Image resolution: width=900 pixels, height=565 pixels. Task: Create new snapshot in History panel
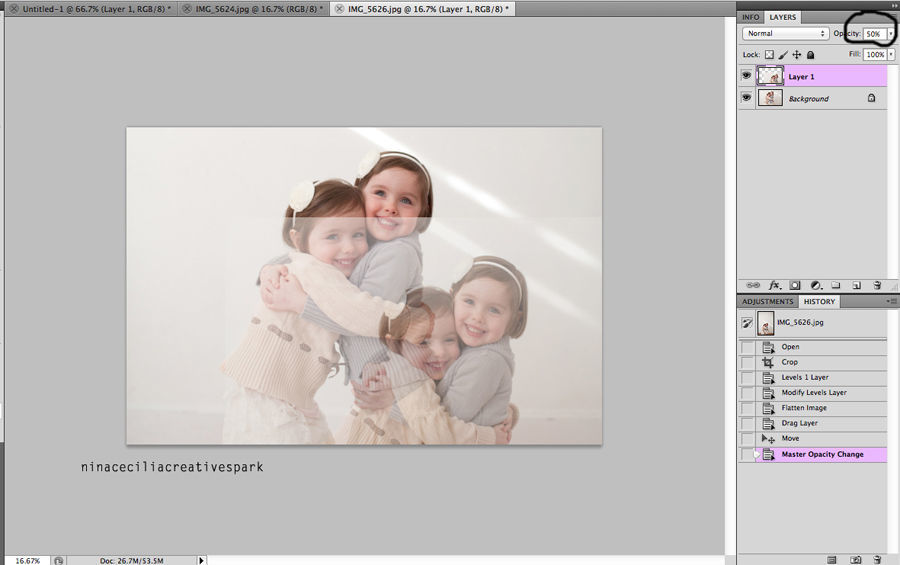[856, 559]
